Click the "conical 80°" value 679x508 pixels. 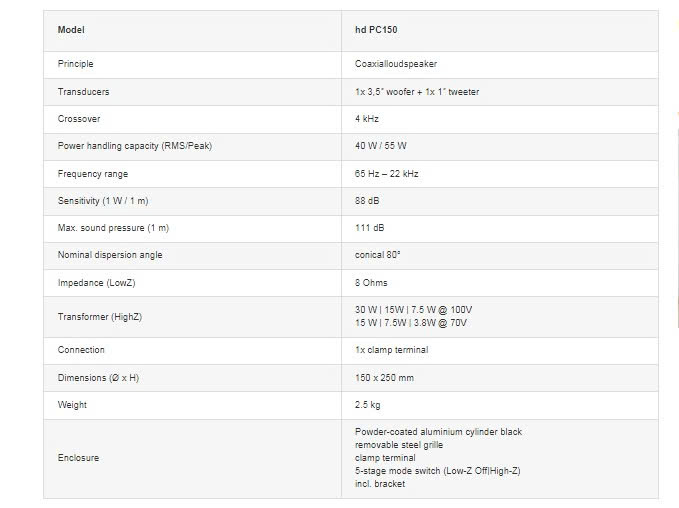click(378, 255)
